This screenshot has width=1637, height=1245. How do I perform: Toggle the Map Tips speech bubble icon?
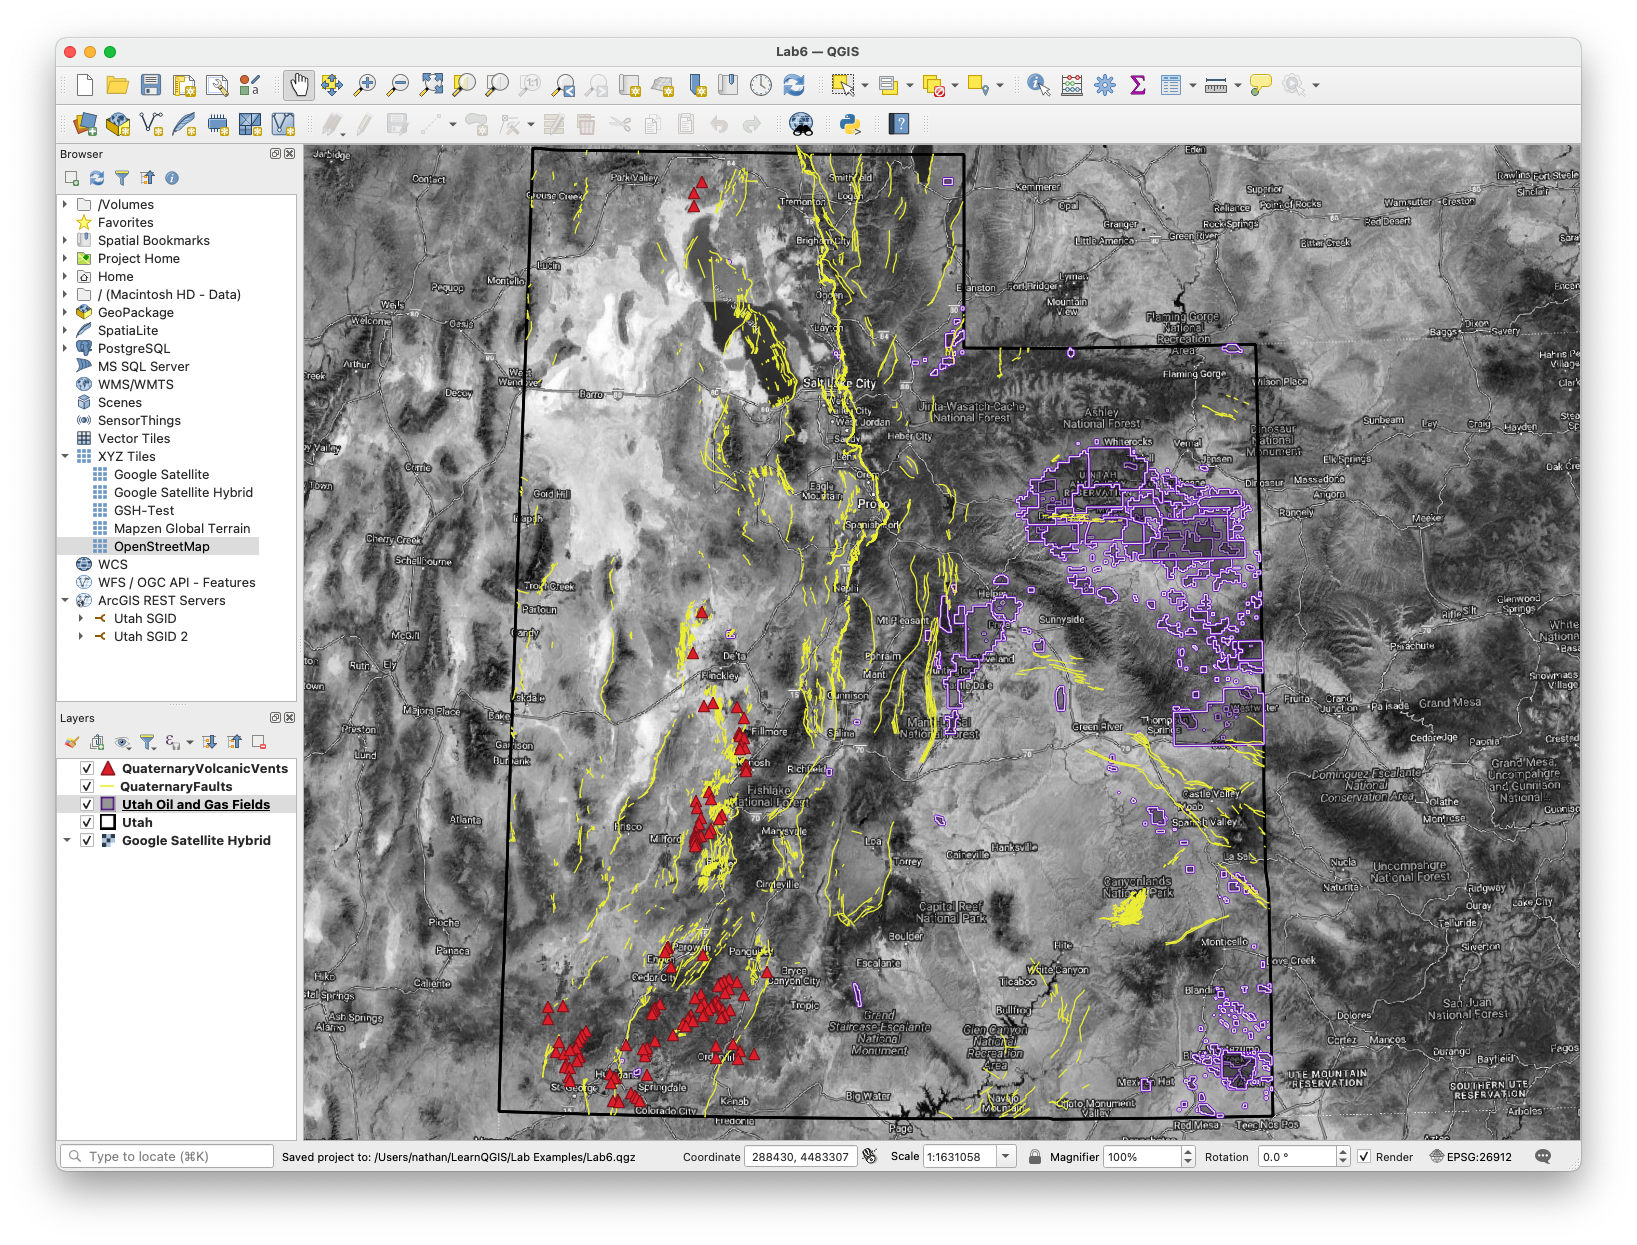coord(1261,85)
